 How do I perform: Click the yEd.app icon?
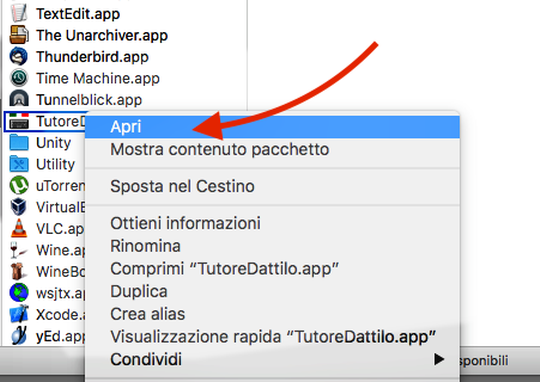click(19, 335)
